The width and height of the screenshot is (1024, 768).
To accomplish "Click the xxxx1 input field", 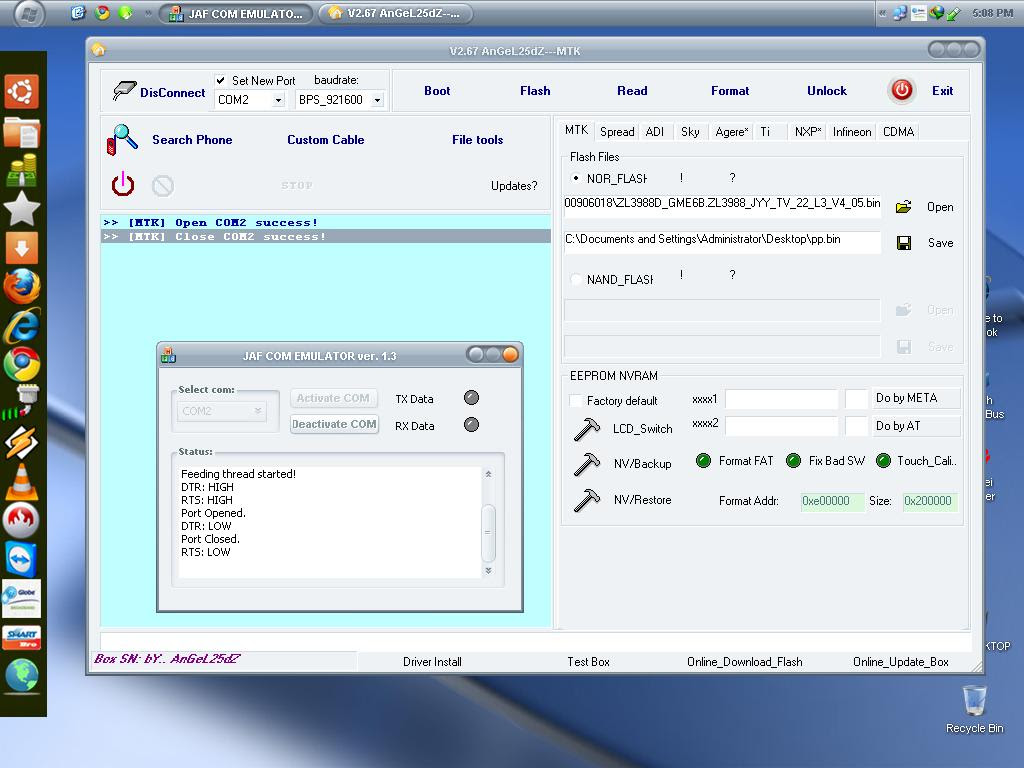I will click(x=781, y=398).
